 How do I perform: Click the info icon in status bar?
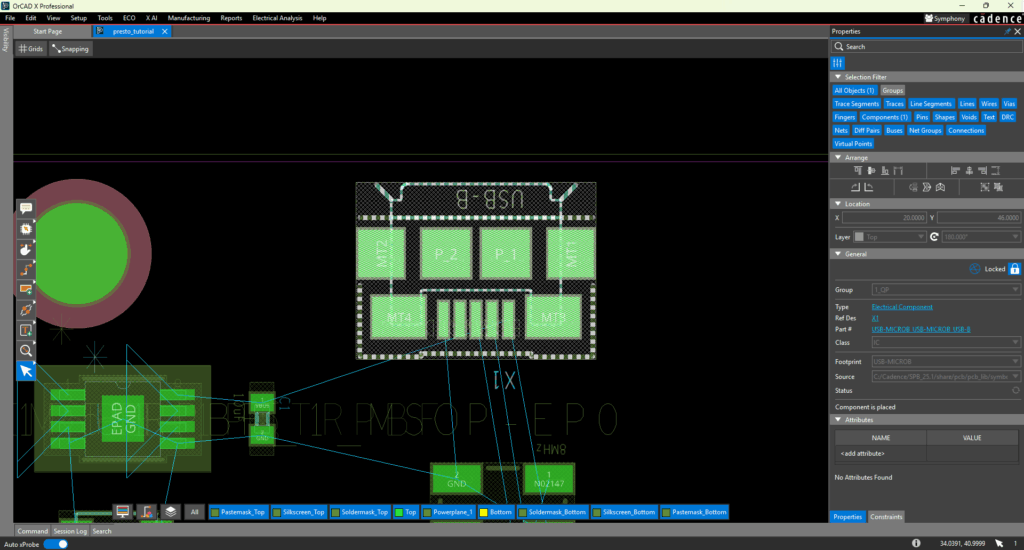[x=917, y=543]
